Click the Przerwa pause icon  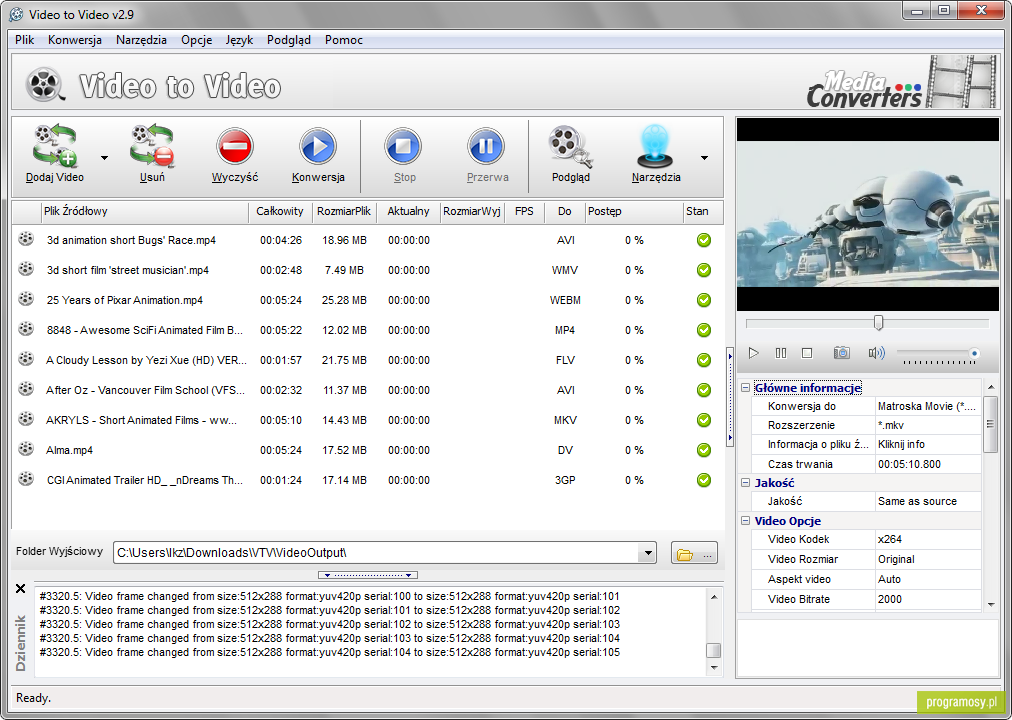487,146
